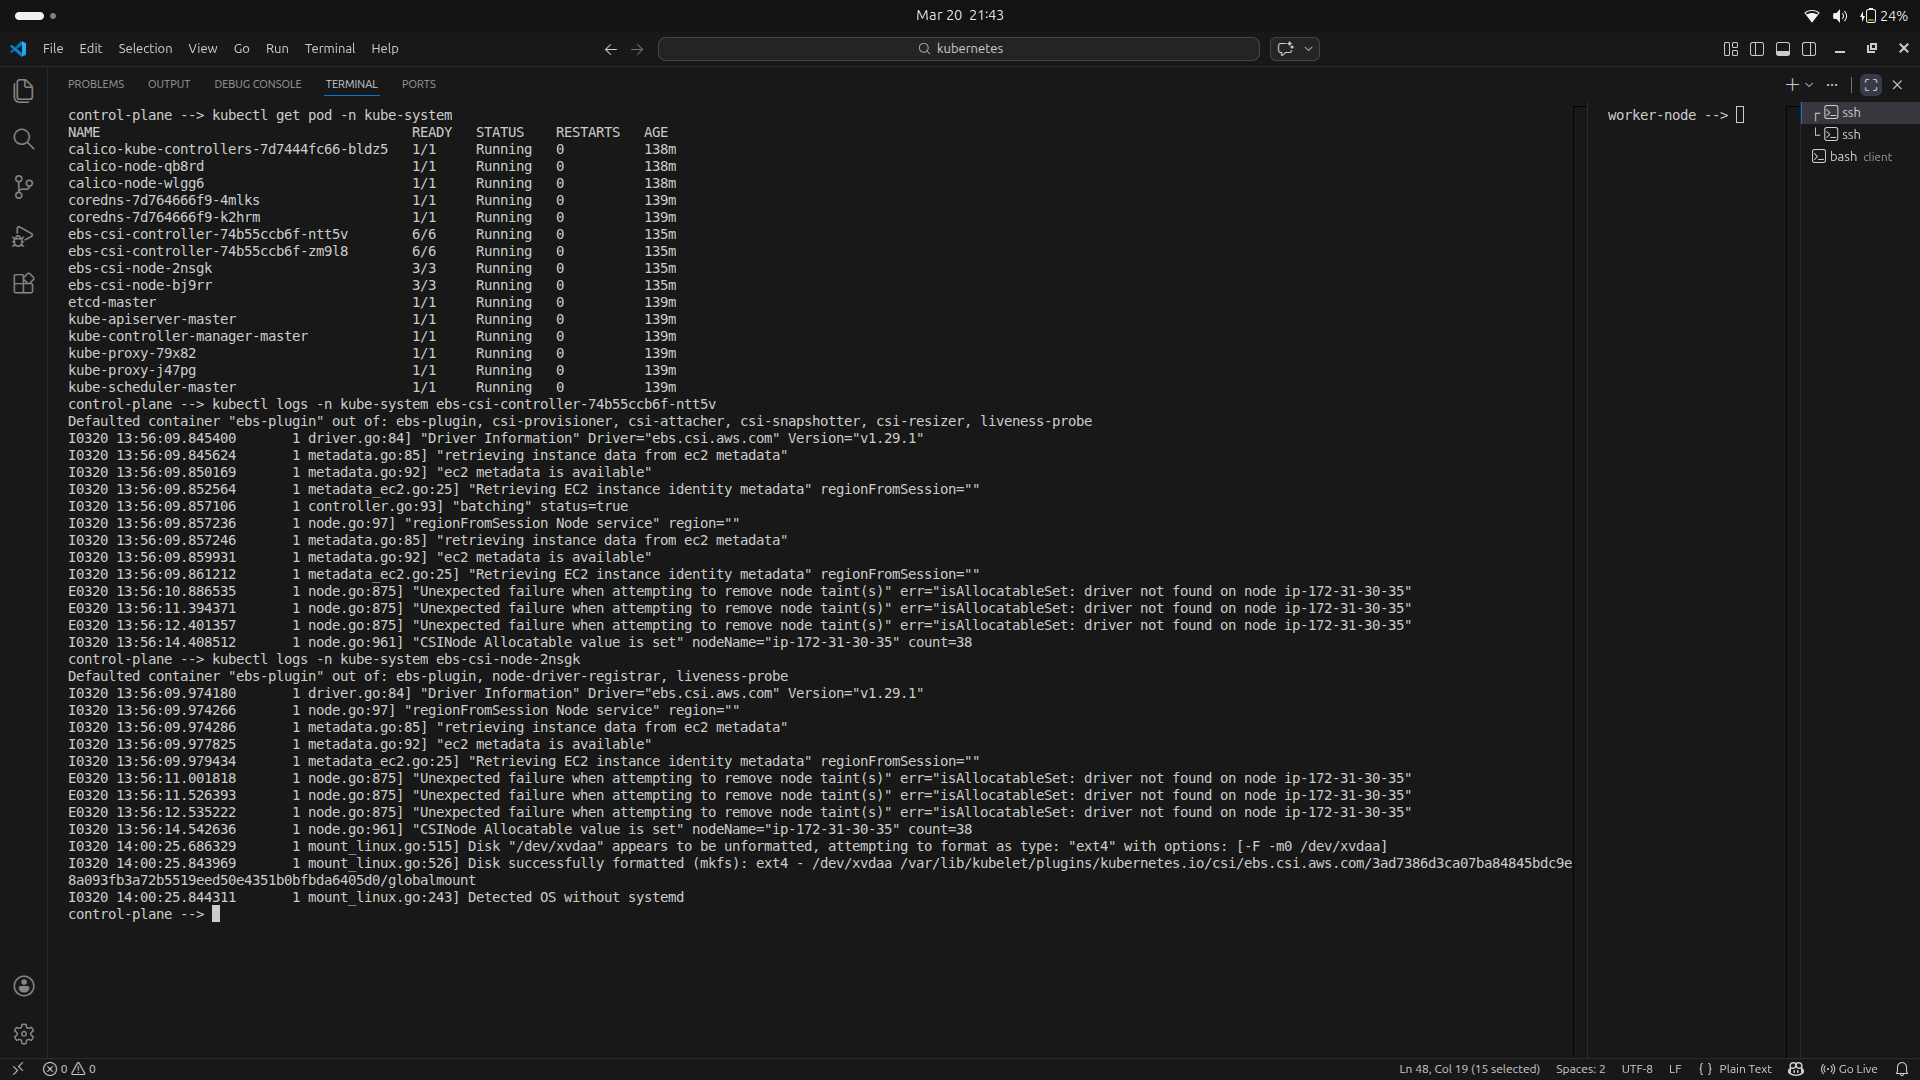1920x1080 pixels.
Task: Open the Copilot chat icon
Action: 1285,49
